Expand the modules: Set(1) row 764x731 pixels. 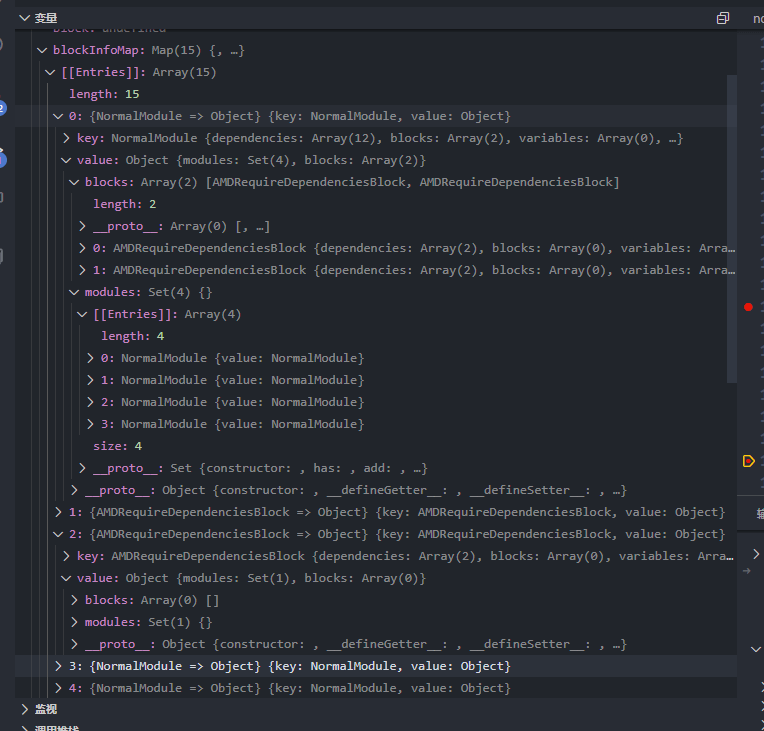coord(74,622)
